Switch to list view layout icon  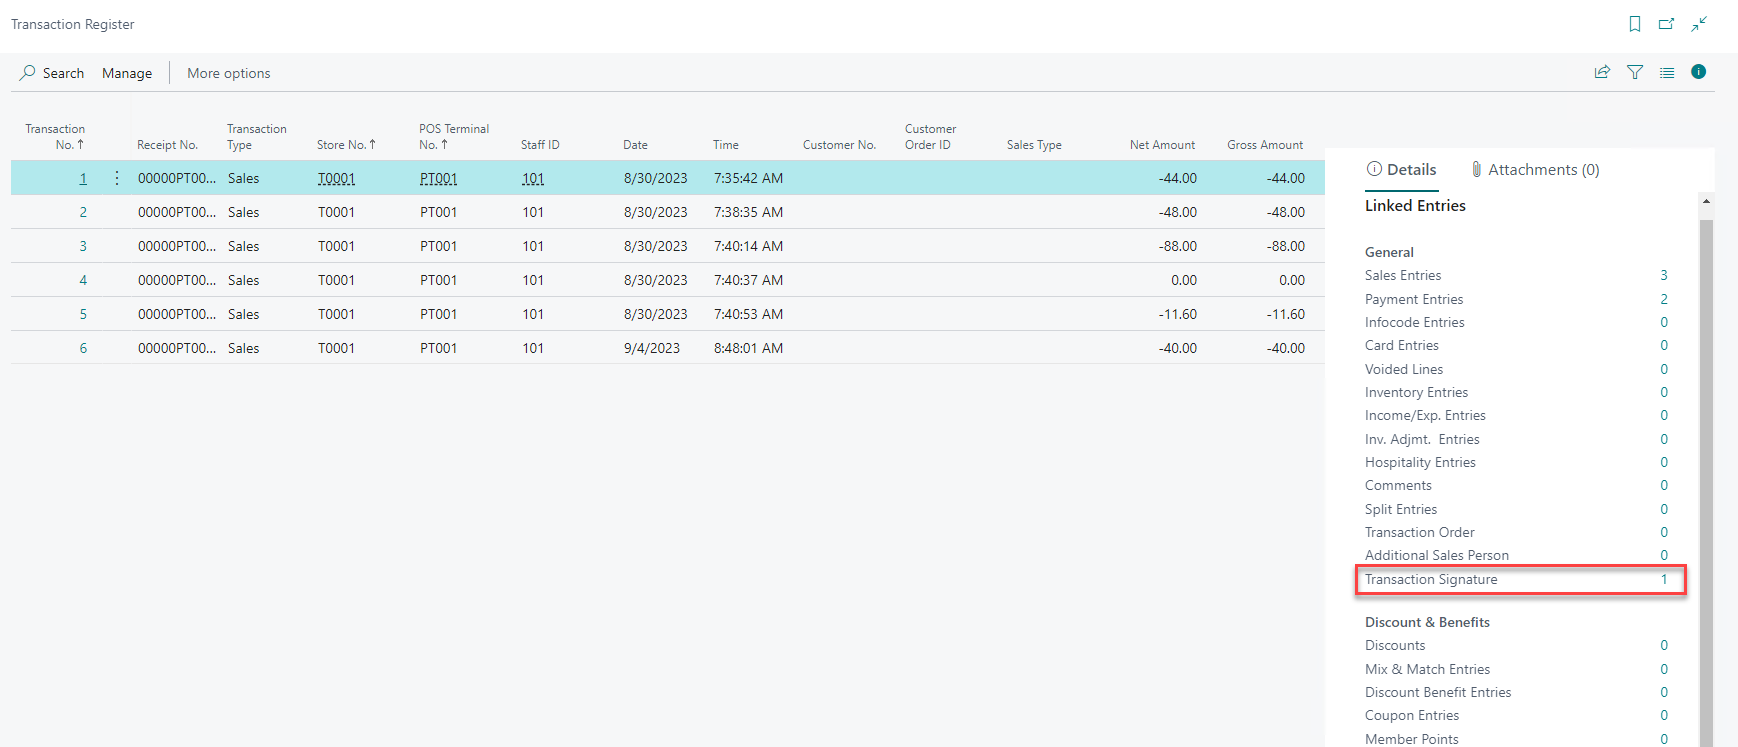coord(1667,72)
